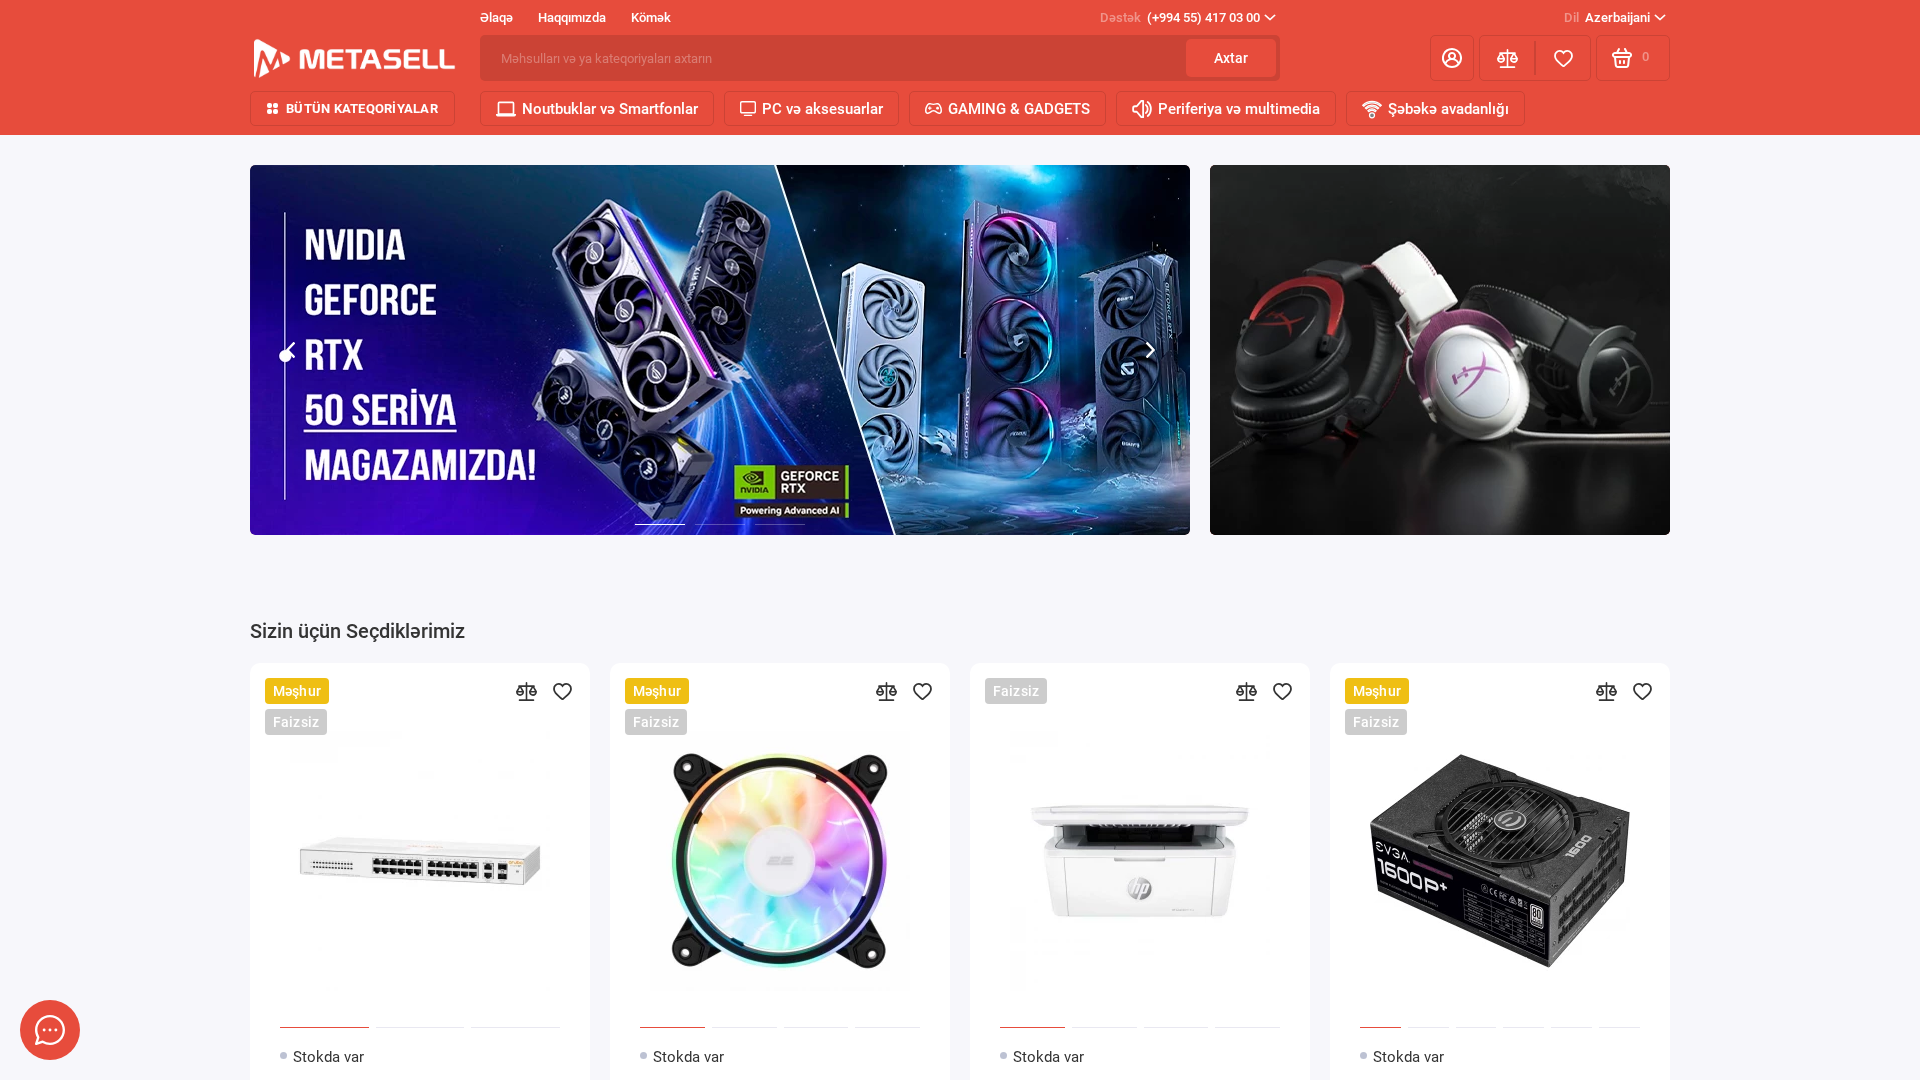The height and width of the screenshot is (1080, 1920).
Task: Open the compare scales icon in header
Action: pos(1507,58)
